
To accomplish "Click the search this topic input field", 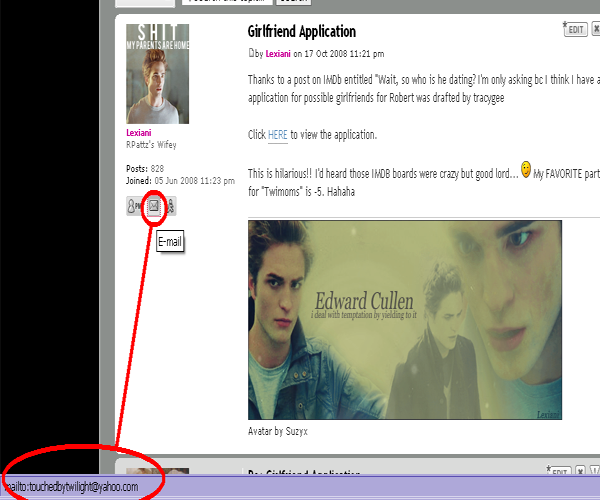I will [x=227, y=2].
